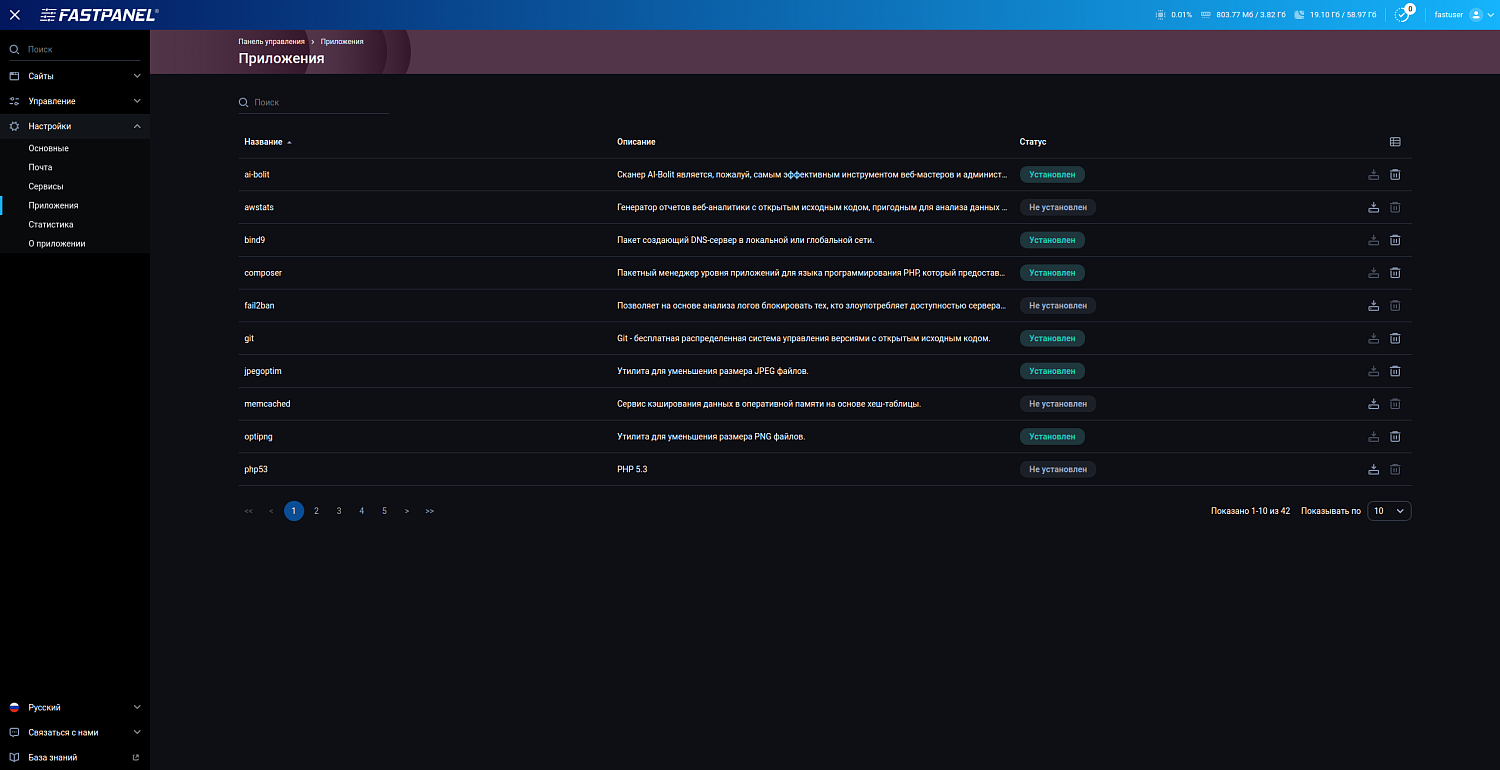Screen dimensions: 1500x770
Task: Click delete icon for composer
Action: 1395,273
